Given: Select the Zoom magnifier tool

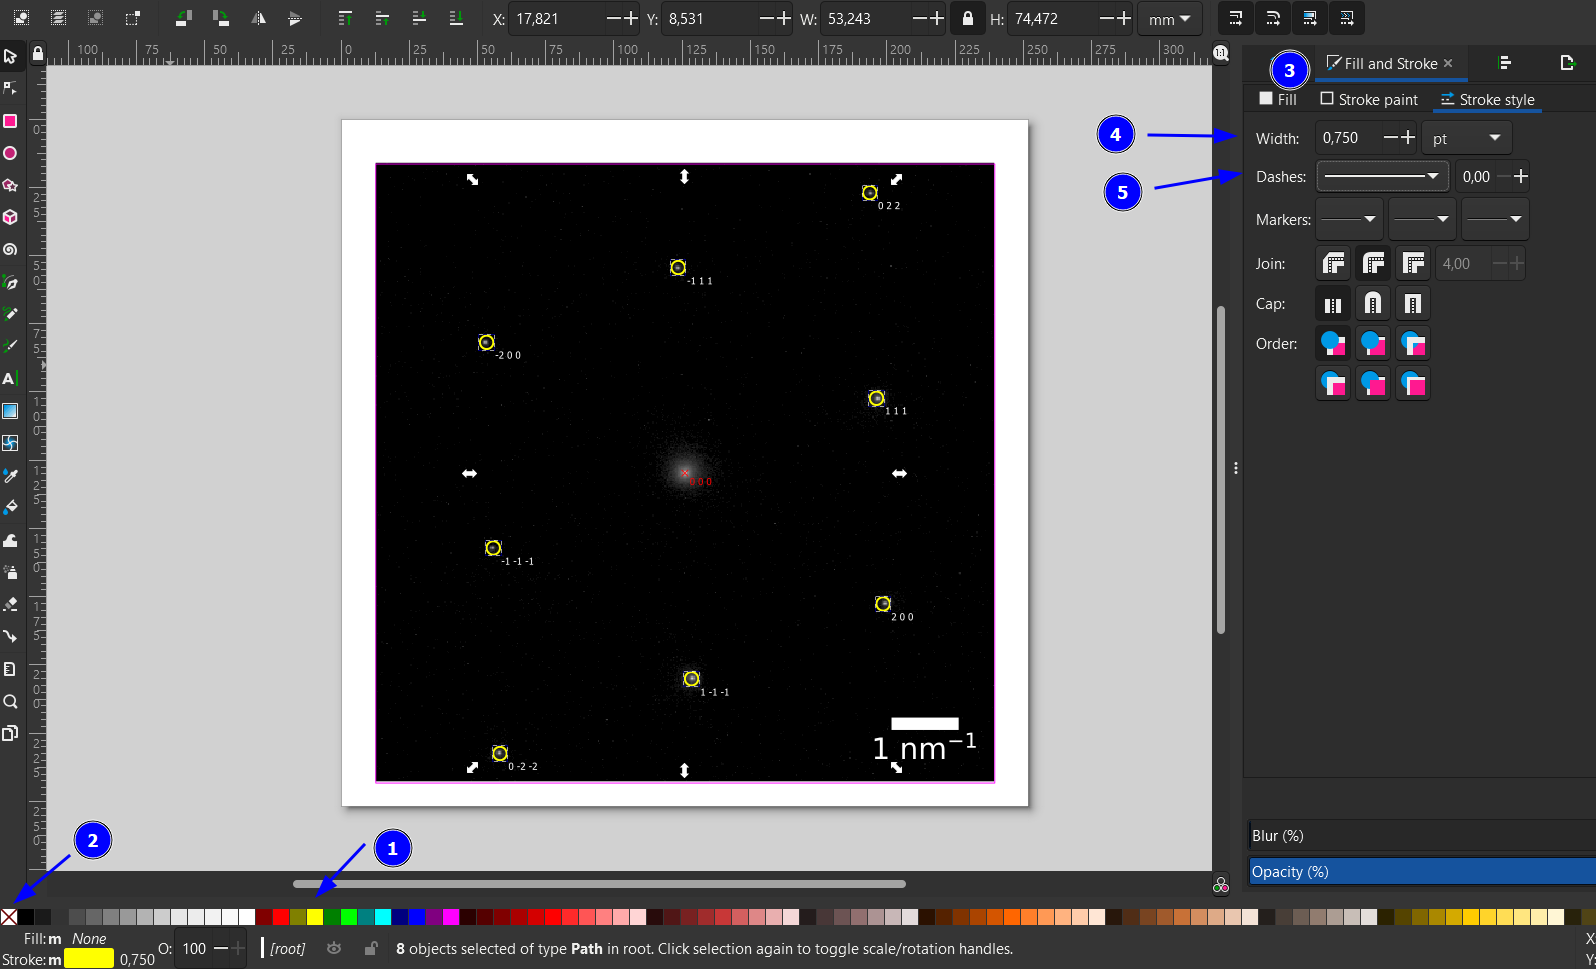Looking at the screenshot, I should (x=10, y=701).
